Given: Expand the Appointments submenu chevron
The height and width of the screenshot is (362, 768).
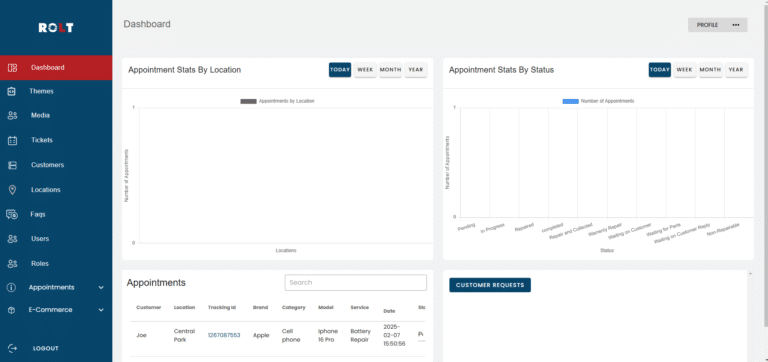Looking at the screenshot, I should point(101,288).
